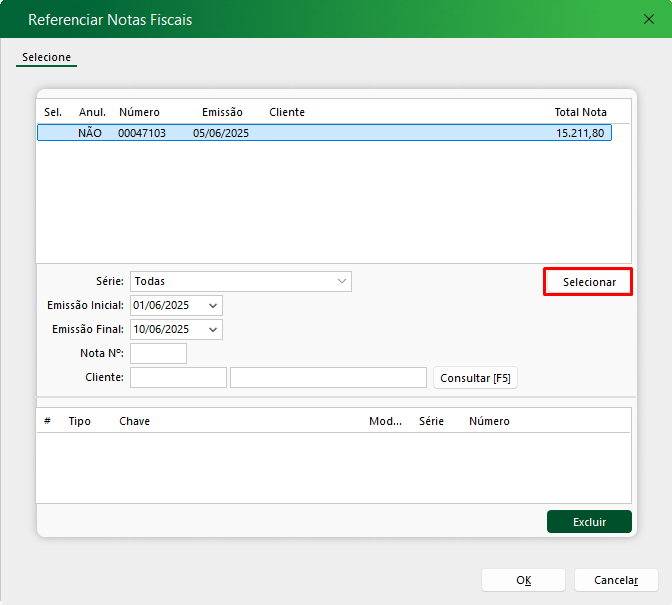Viewport: 672px width, 605px height.
Task: Sort invoices by Emissão column header
Action: pyautogui.click(x=222, y=112)
